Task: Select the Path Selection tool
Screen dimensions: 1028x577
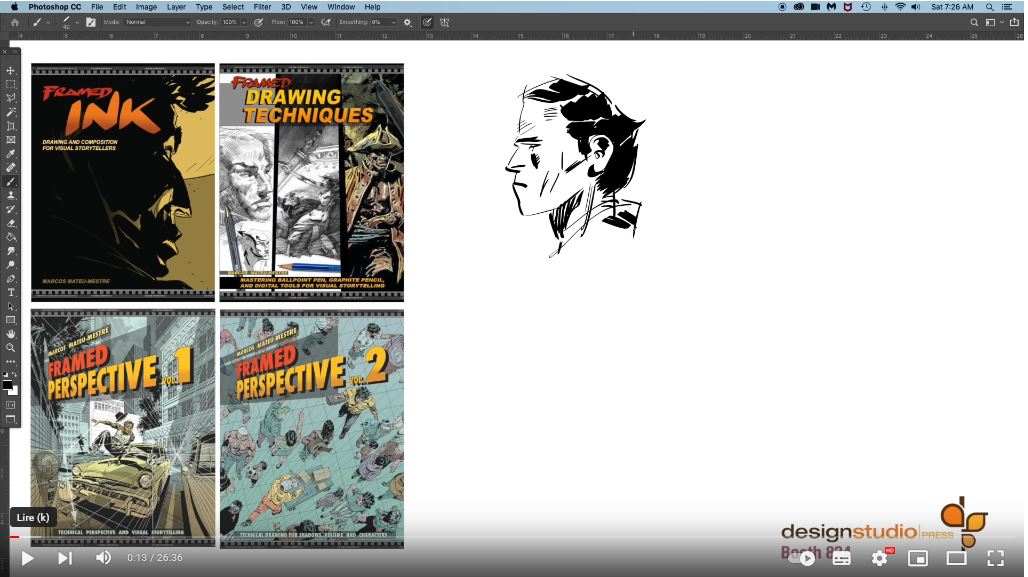Action: point(10,306)
